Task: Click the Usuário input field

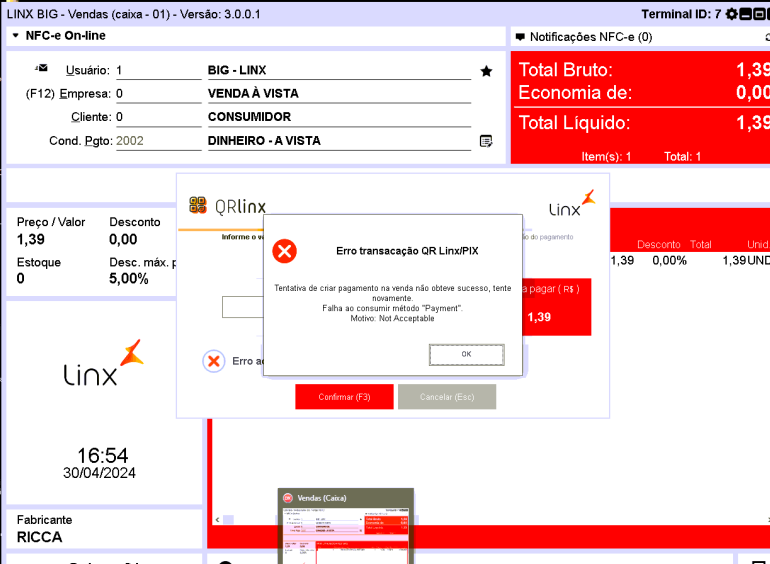Action: [x=158, y=70]
